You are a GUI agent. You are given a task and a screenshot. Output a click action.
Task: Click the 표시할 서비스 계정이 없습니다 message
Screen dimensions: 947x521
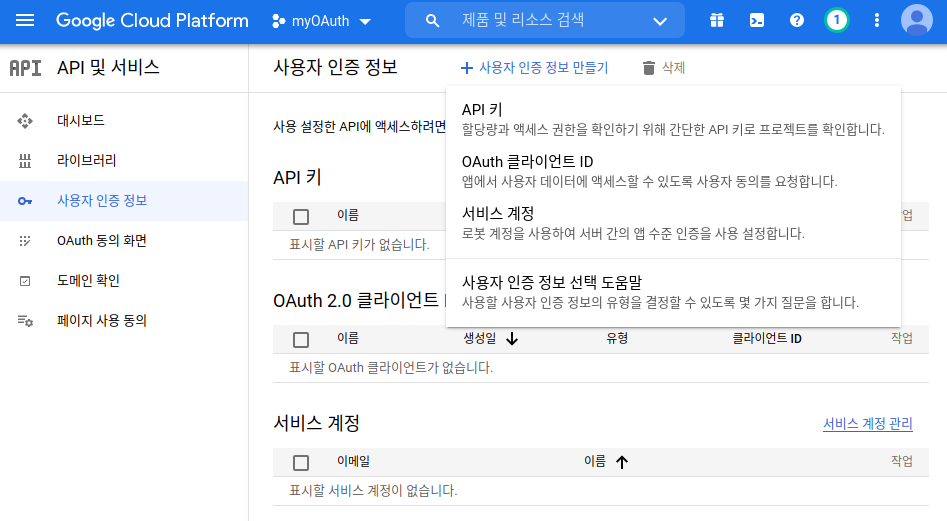point(373,490)
